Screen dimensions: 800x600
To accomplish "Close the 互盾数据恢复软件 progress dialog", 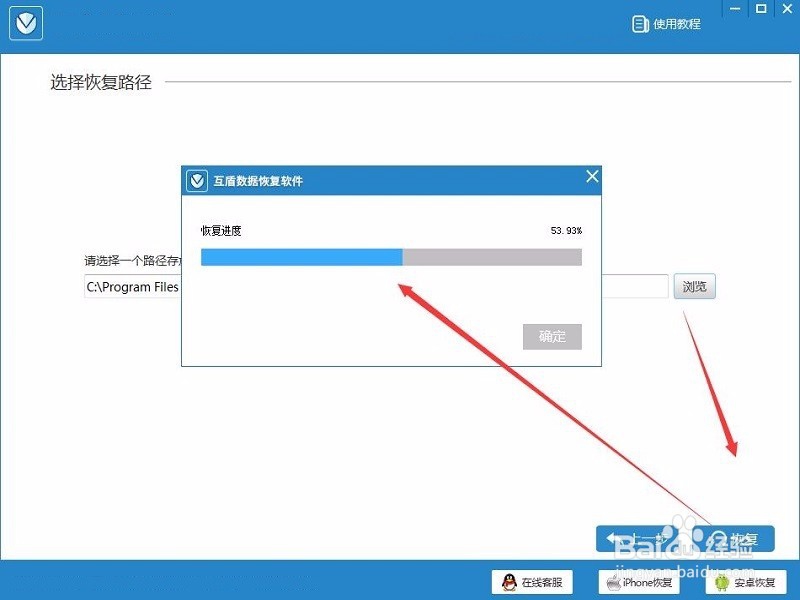I will tap(591, 176).
